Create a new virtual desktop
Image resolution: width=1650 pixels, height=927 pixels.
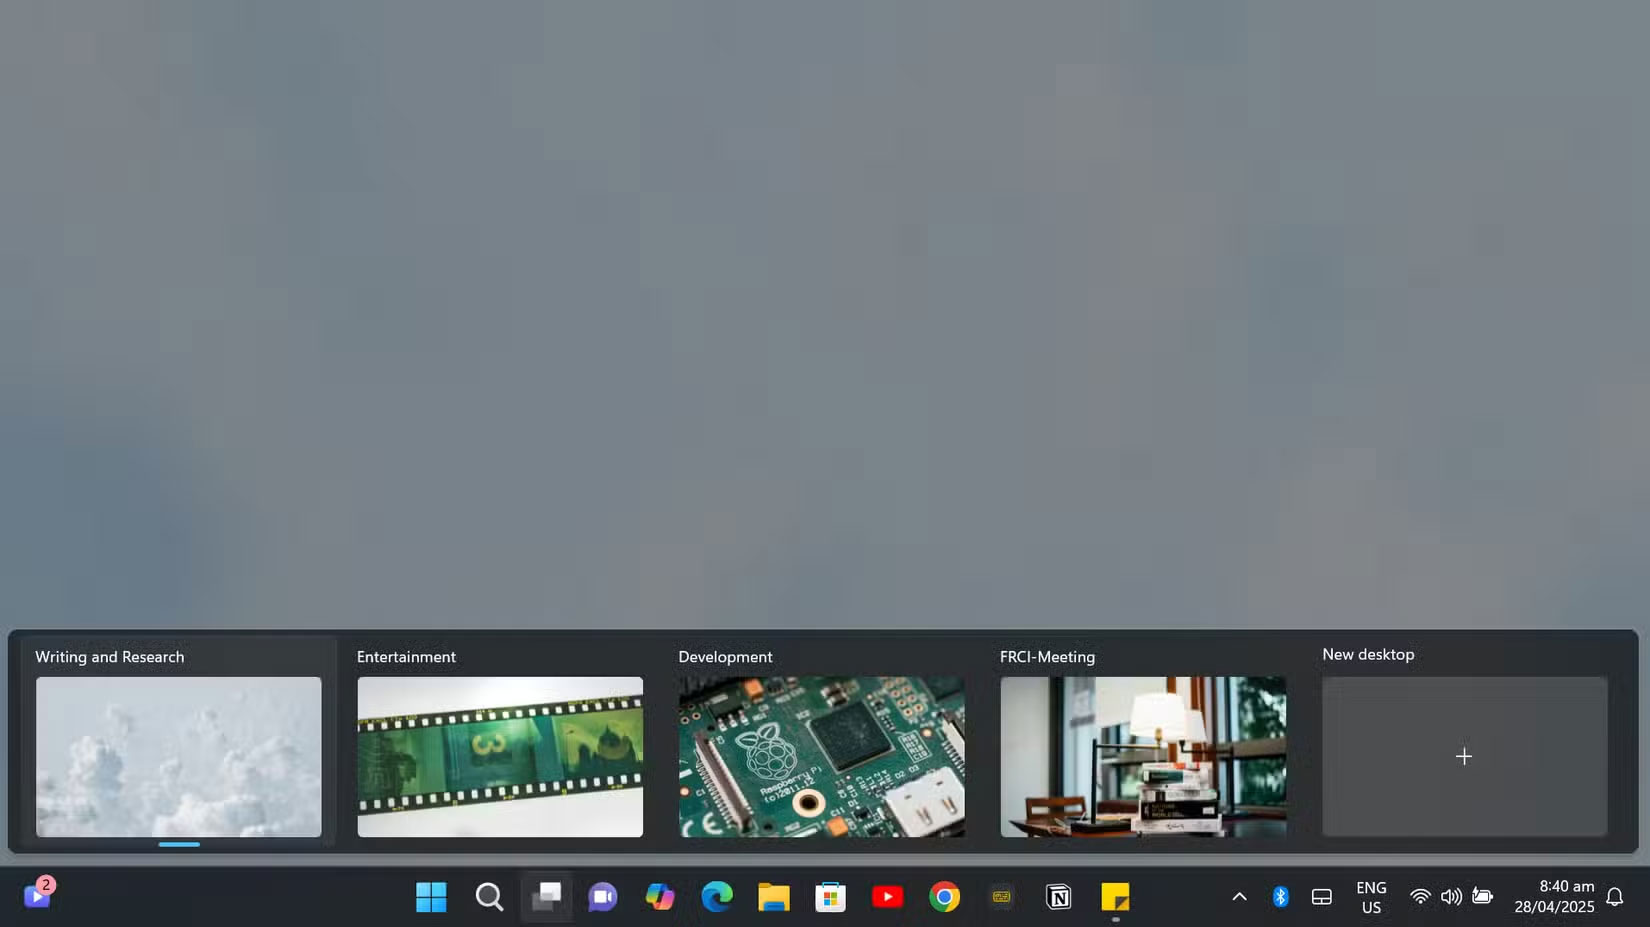1463,757
